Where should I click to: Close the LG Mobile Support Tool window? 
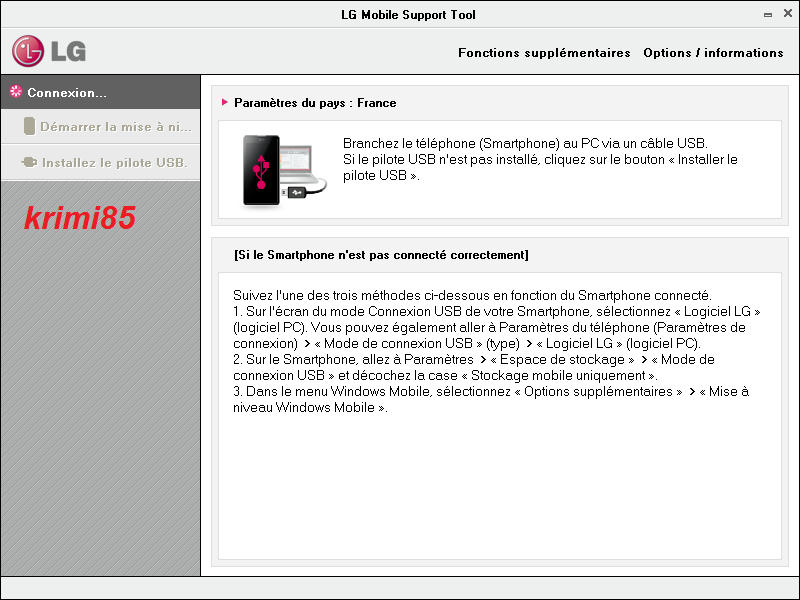click(x=788, y=14)
